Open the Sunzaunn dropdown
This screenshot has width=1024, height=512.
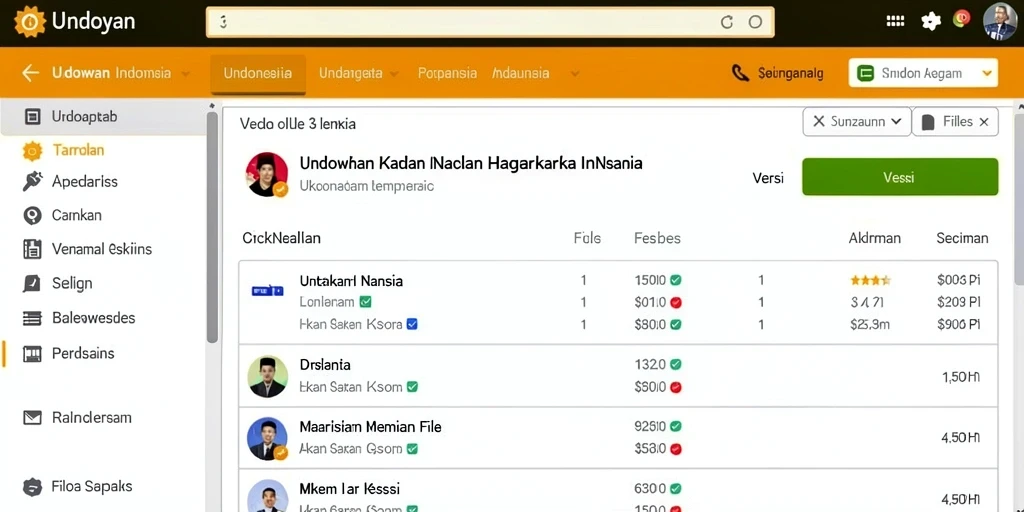857,121
